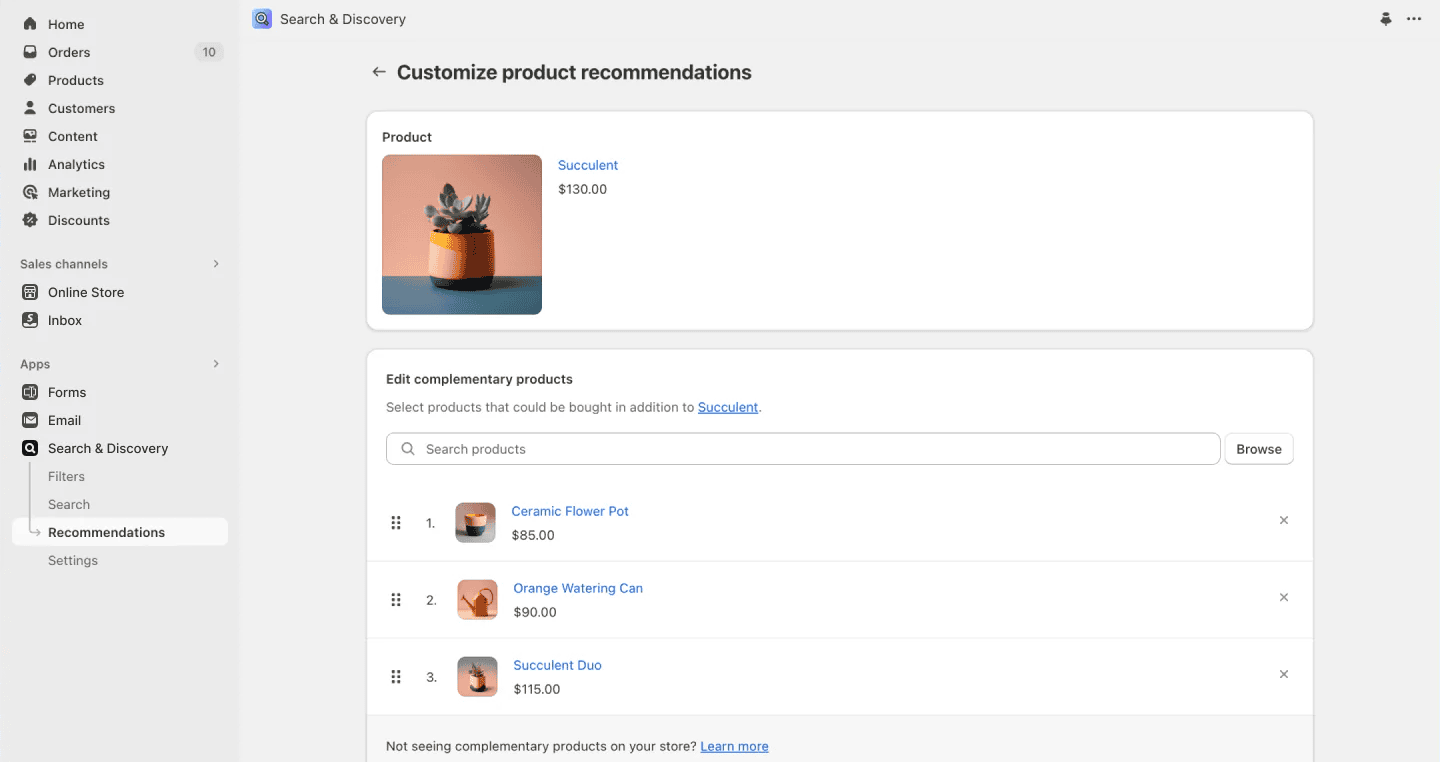The image size is (1440, 762).
Task: Grab the drag handle for Succulent Duo
Action: click(396, 677)
